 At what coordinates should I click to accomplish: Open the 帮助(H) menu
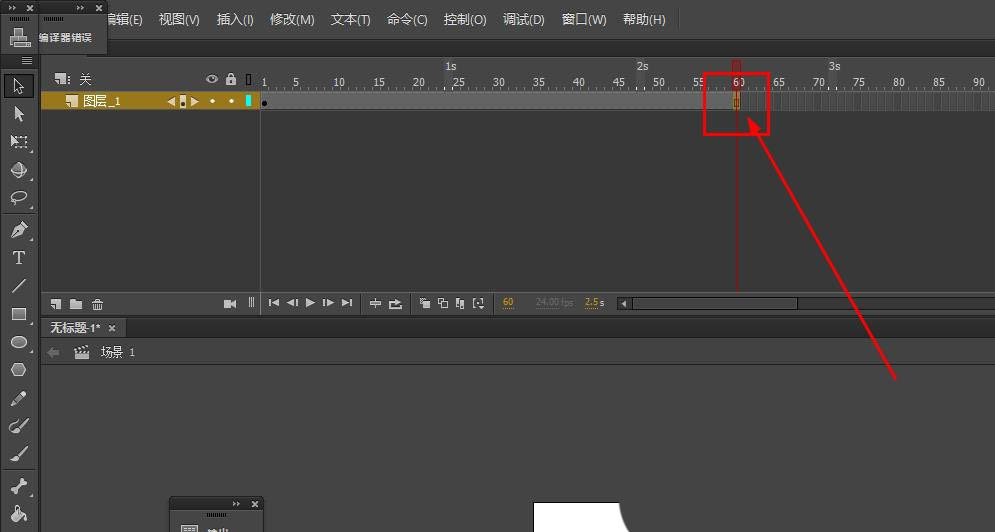tap(644, 20)
